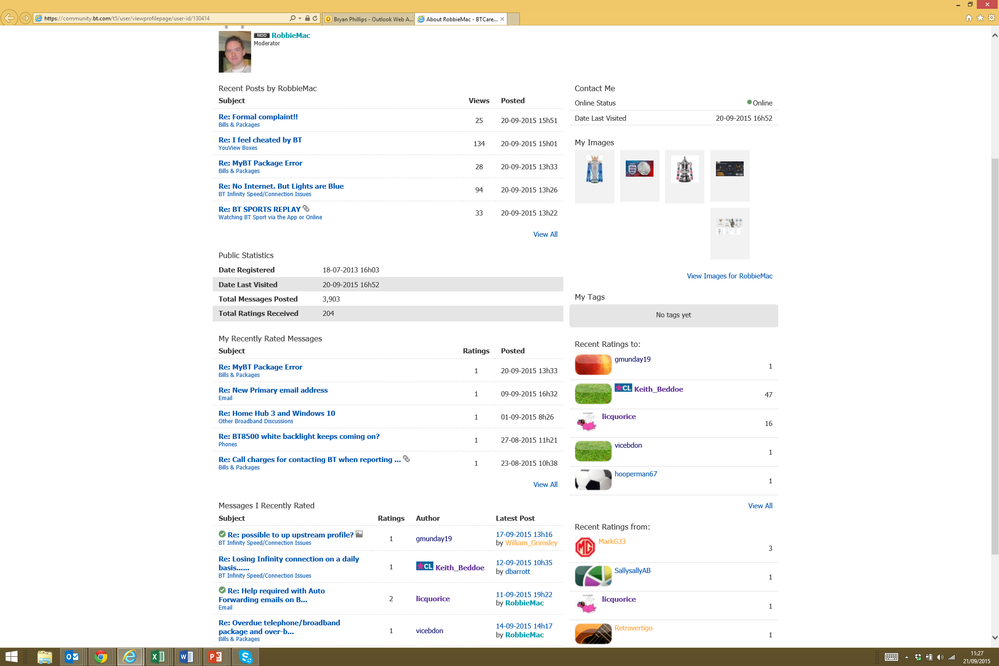Open 'Re: I feel cheated by BT' post
The width and height of the screenshot is (999, 666).
pos(260,140)
